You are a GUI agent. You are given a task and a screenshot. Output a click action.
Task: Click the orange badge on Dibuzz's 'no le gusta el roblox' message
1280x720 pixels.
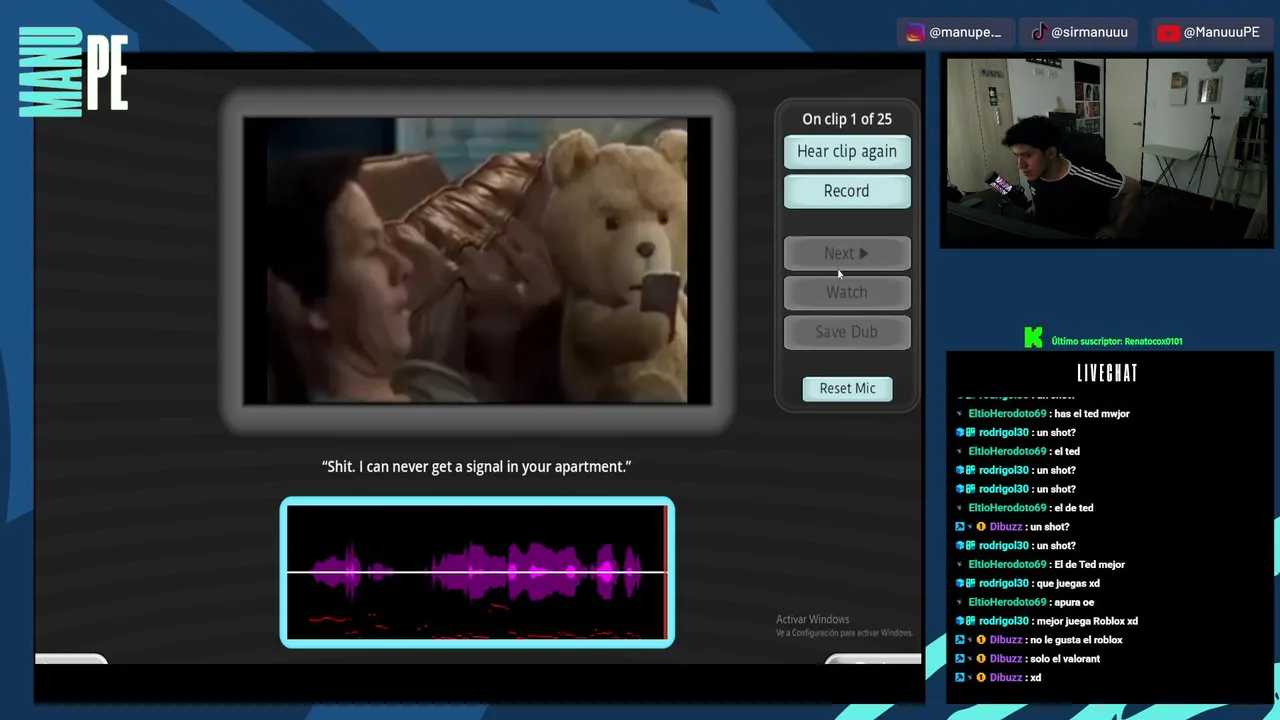coord(981,640)
